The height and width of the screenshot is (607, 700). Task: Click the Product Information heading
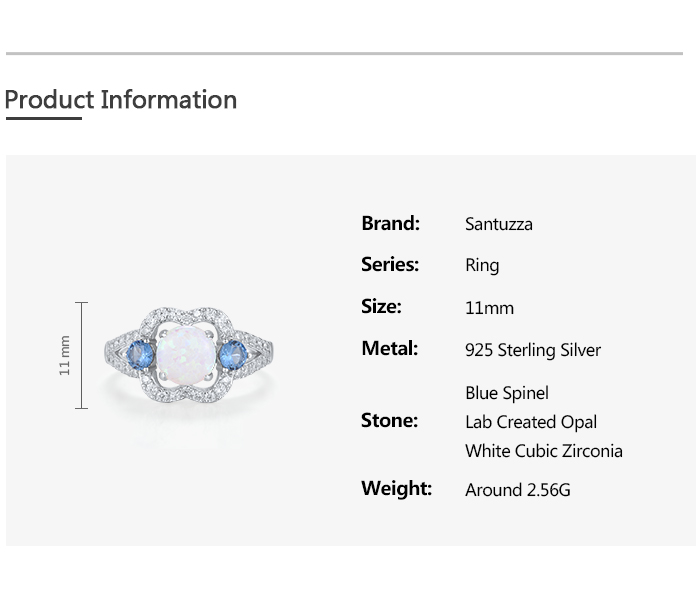pos(121,100)
